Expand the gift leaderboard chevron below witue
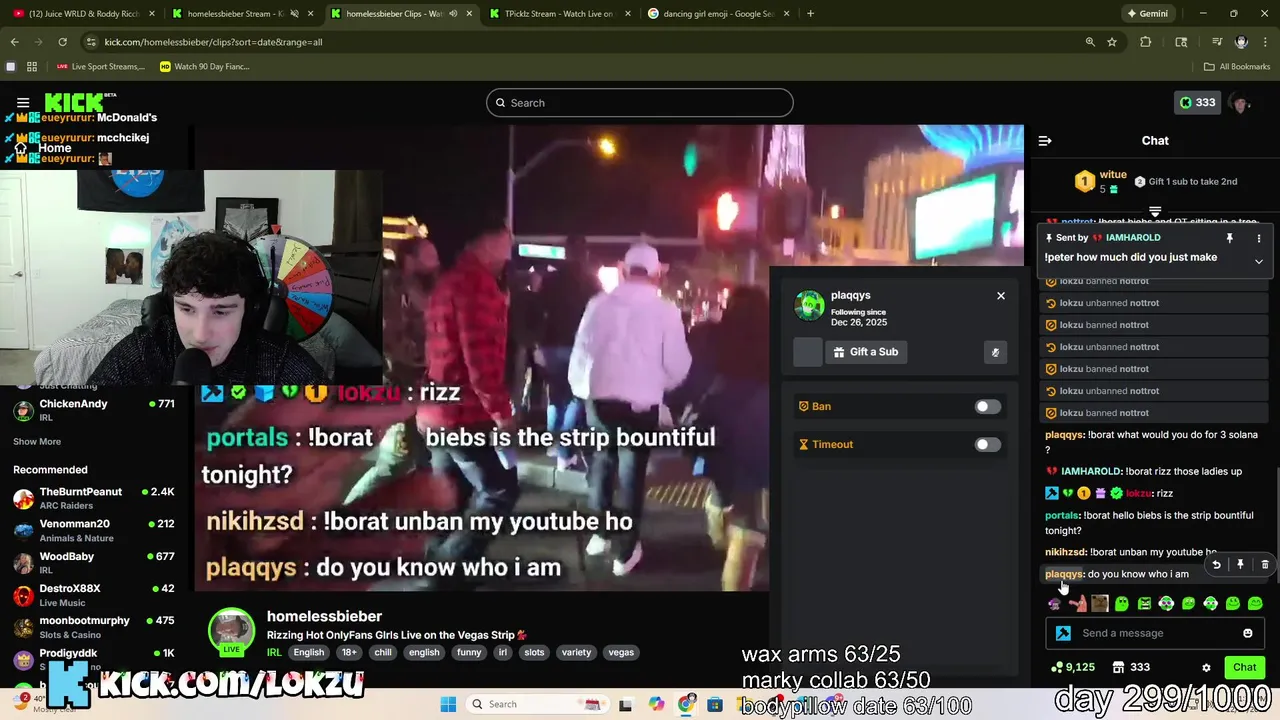 point(1155,212)
